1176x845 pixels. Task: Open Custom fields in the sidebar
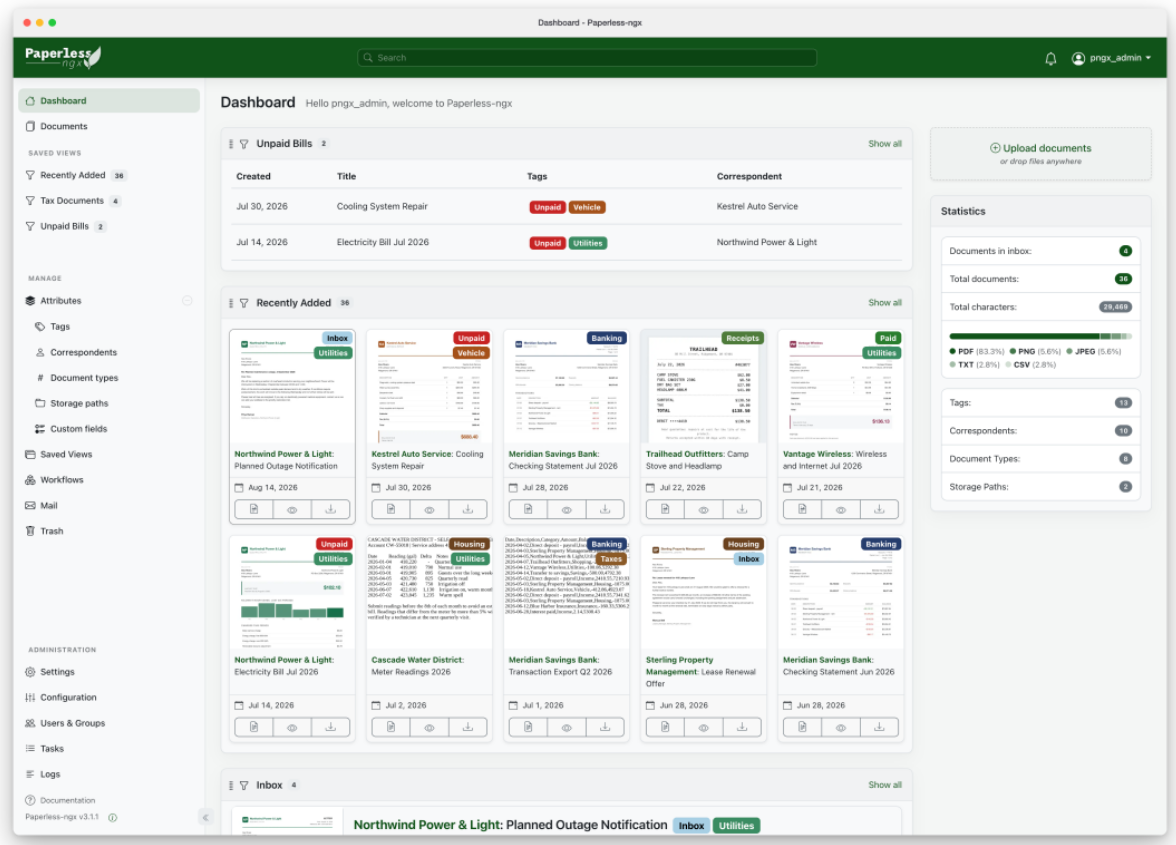[x=78, y=429]
